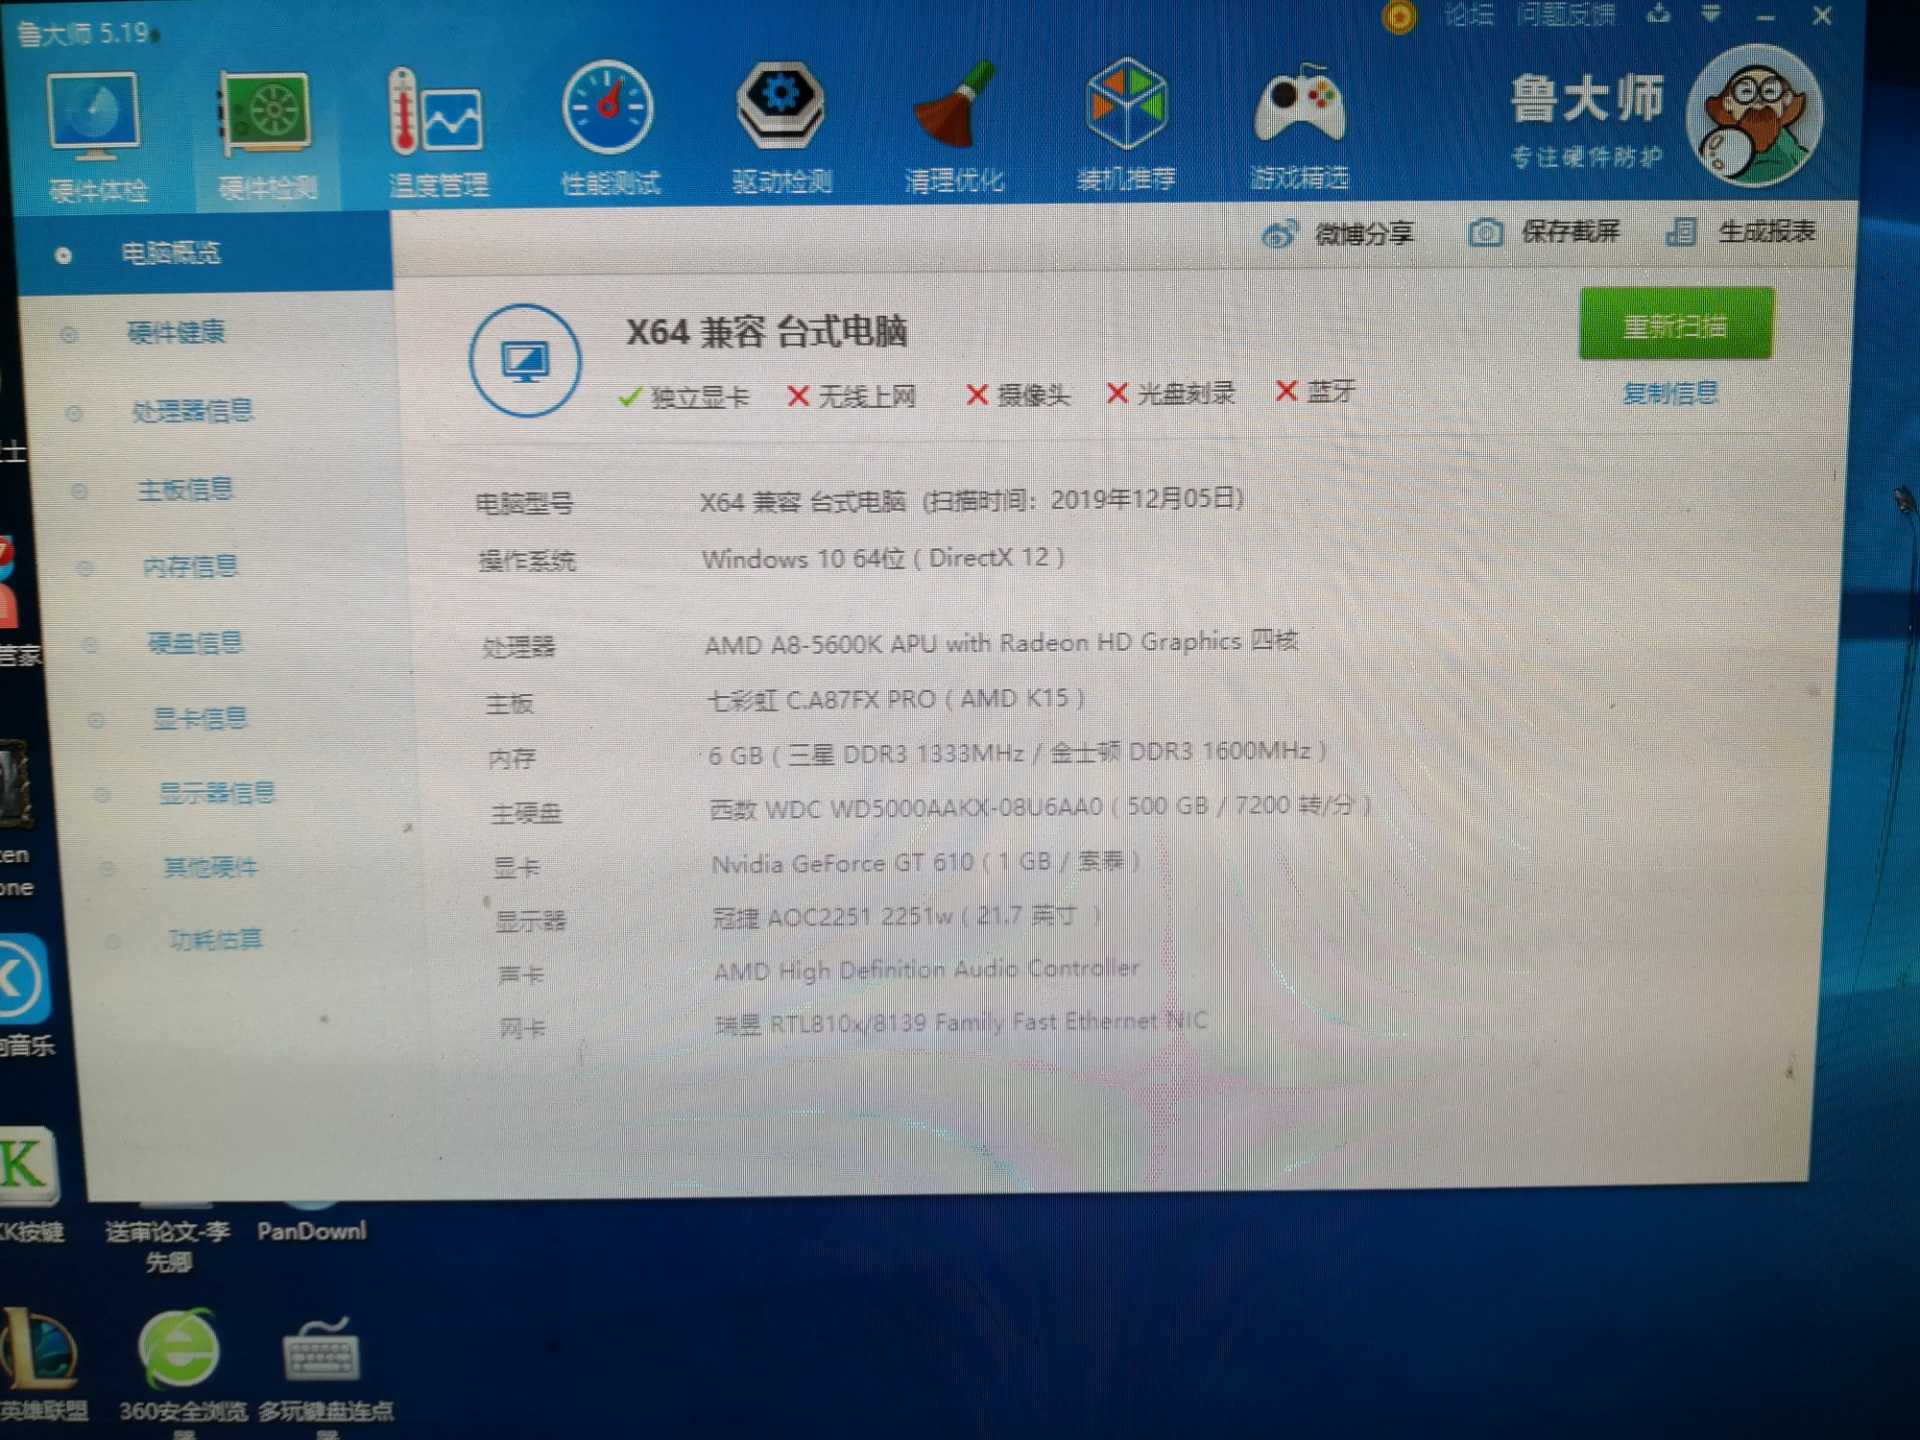Open 其他硬件 sidebar item

210,868
